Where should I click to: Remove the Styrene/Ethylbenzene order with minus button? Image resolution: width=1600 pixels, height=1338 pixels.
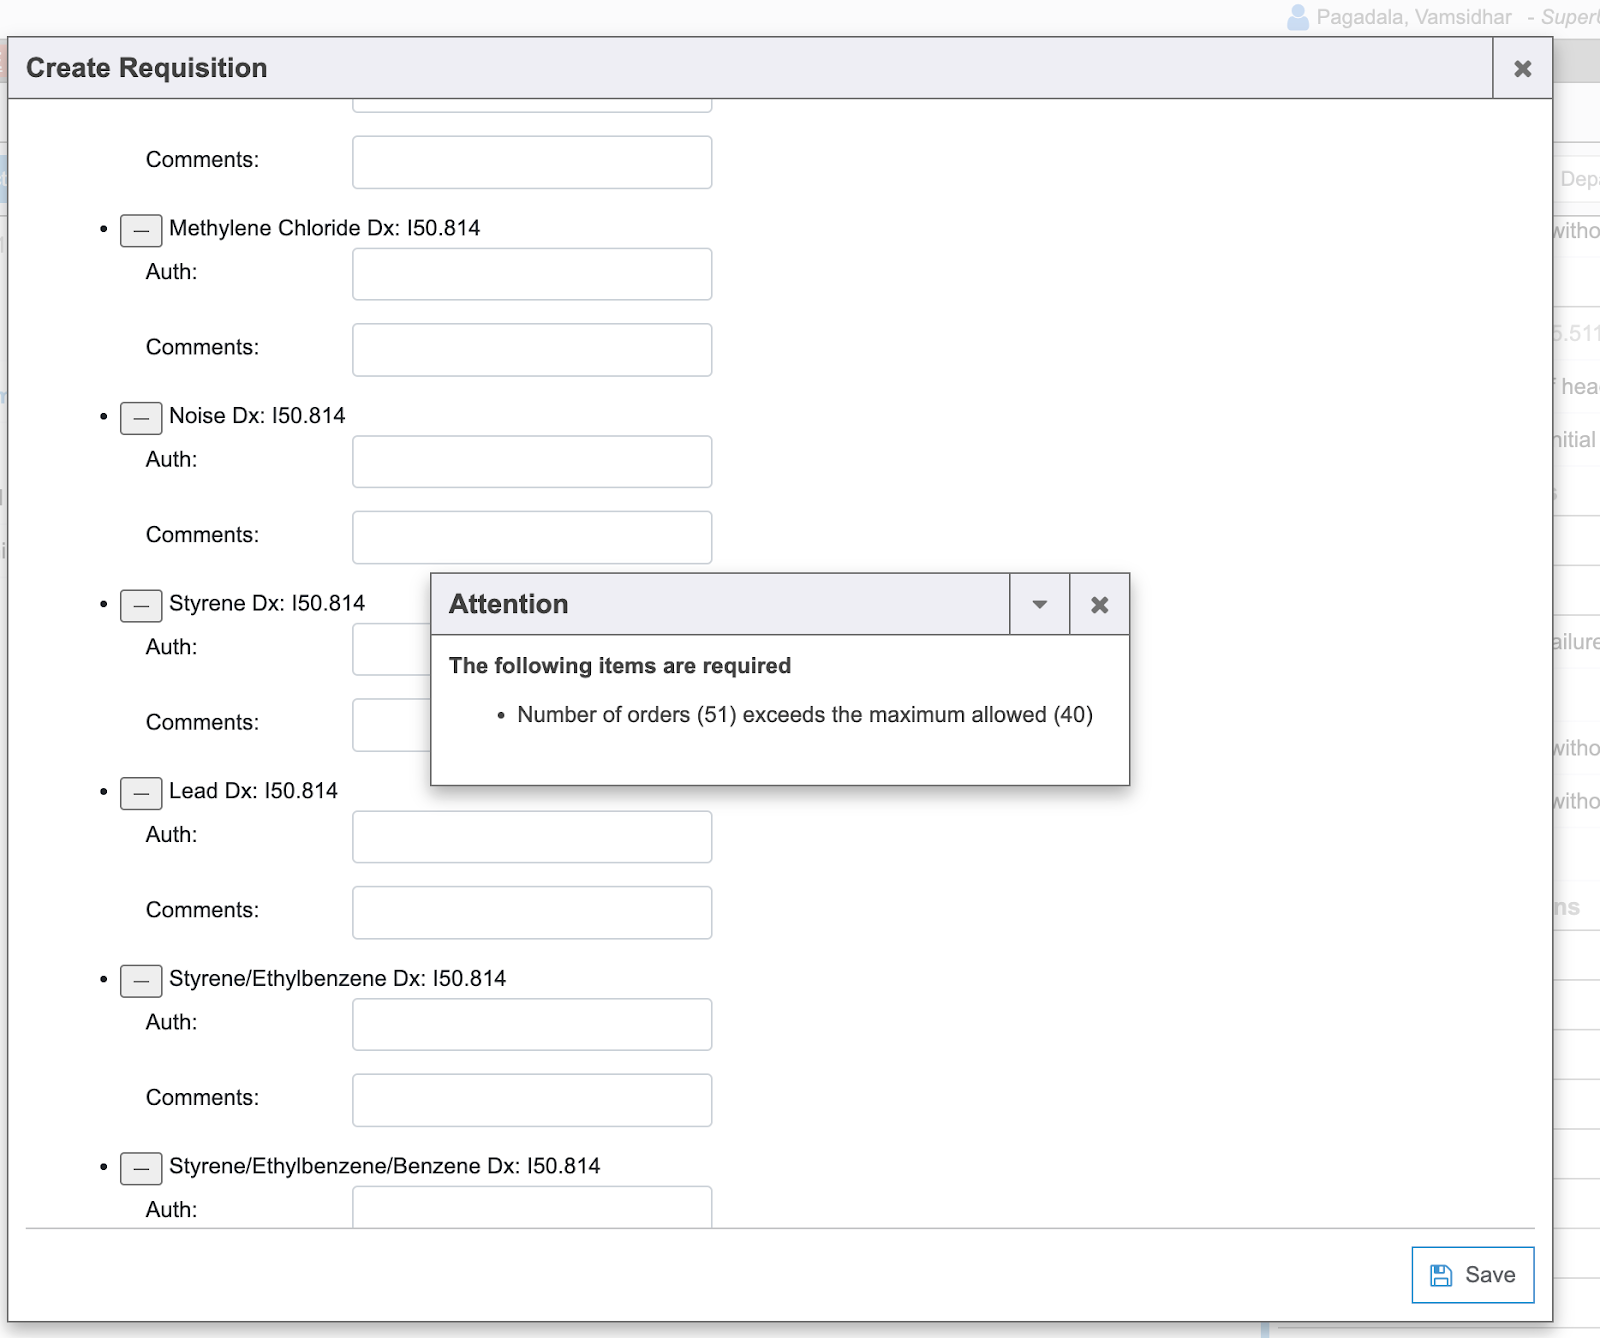[x=141, y=981]
